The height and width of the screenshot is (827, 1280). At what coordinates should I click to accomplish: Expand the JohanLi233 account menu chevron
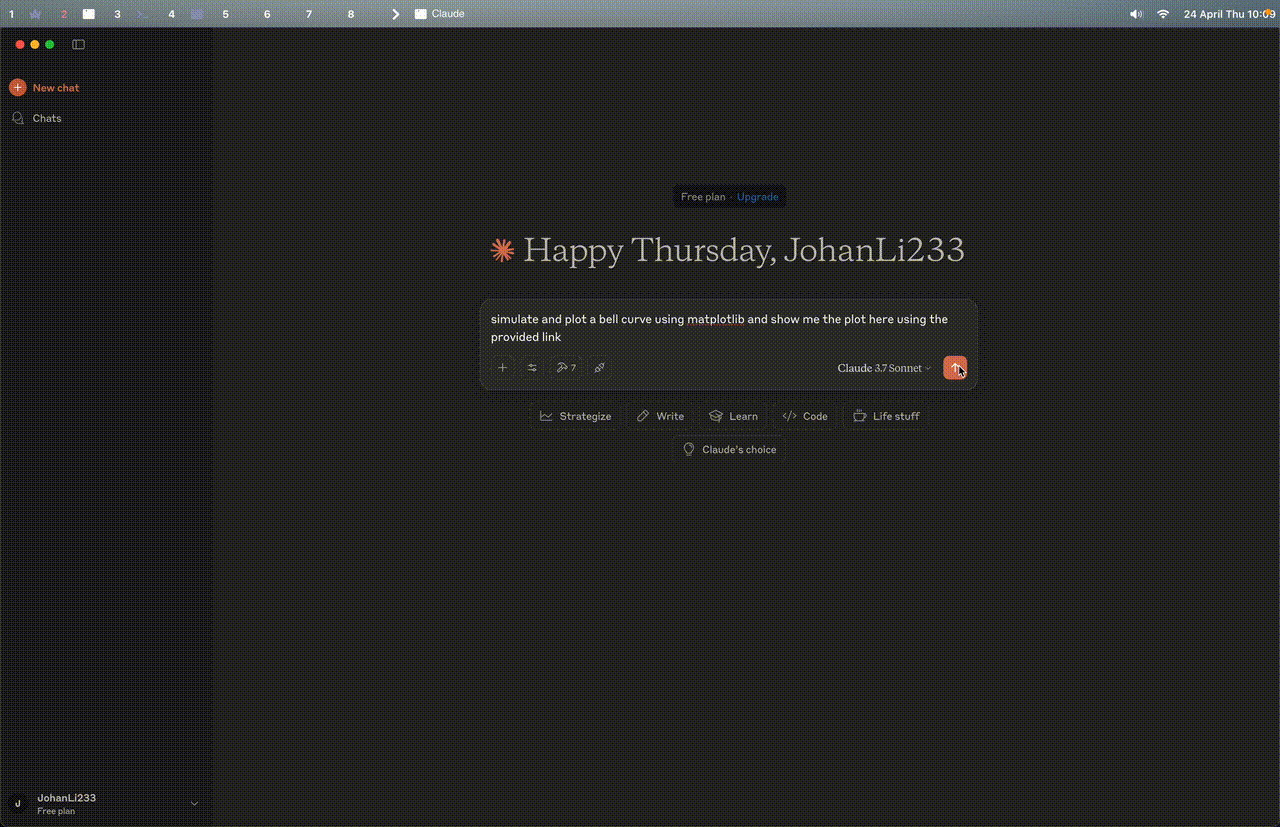195,803
